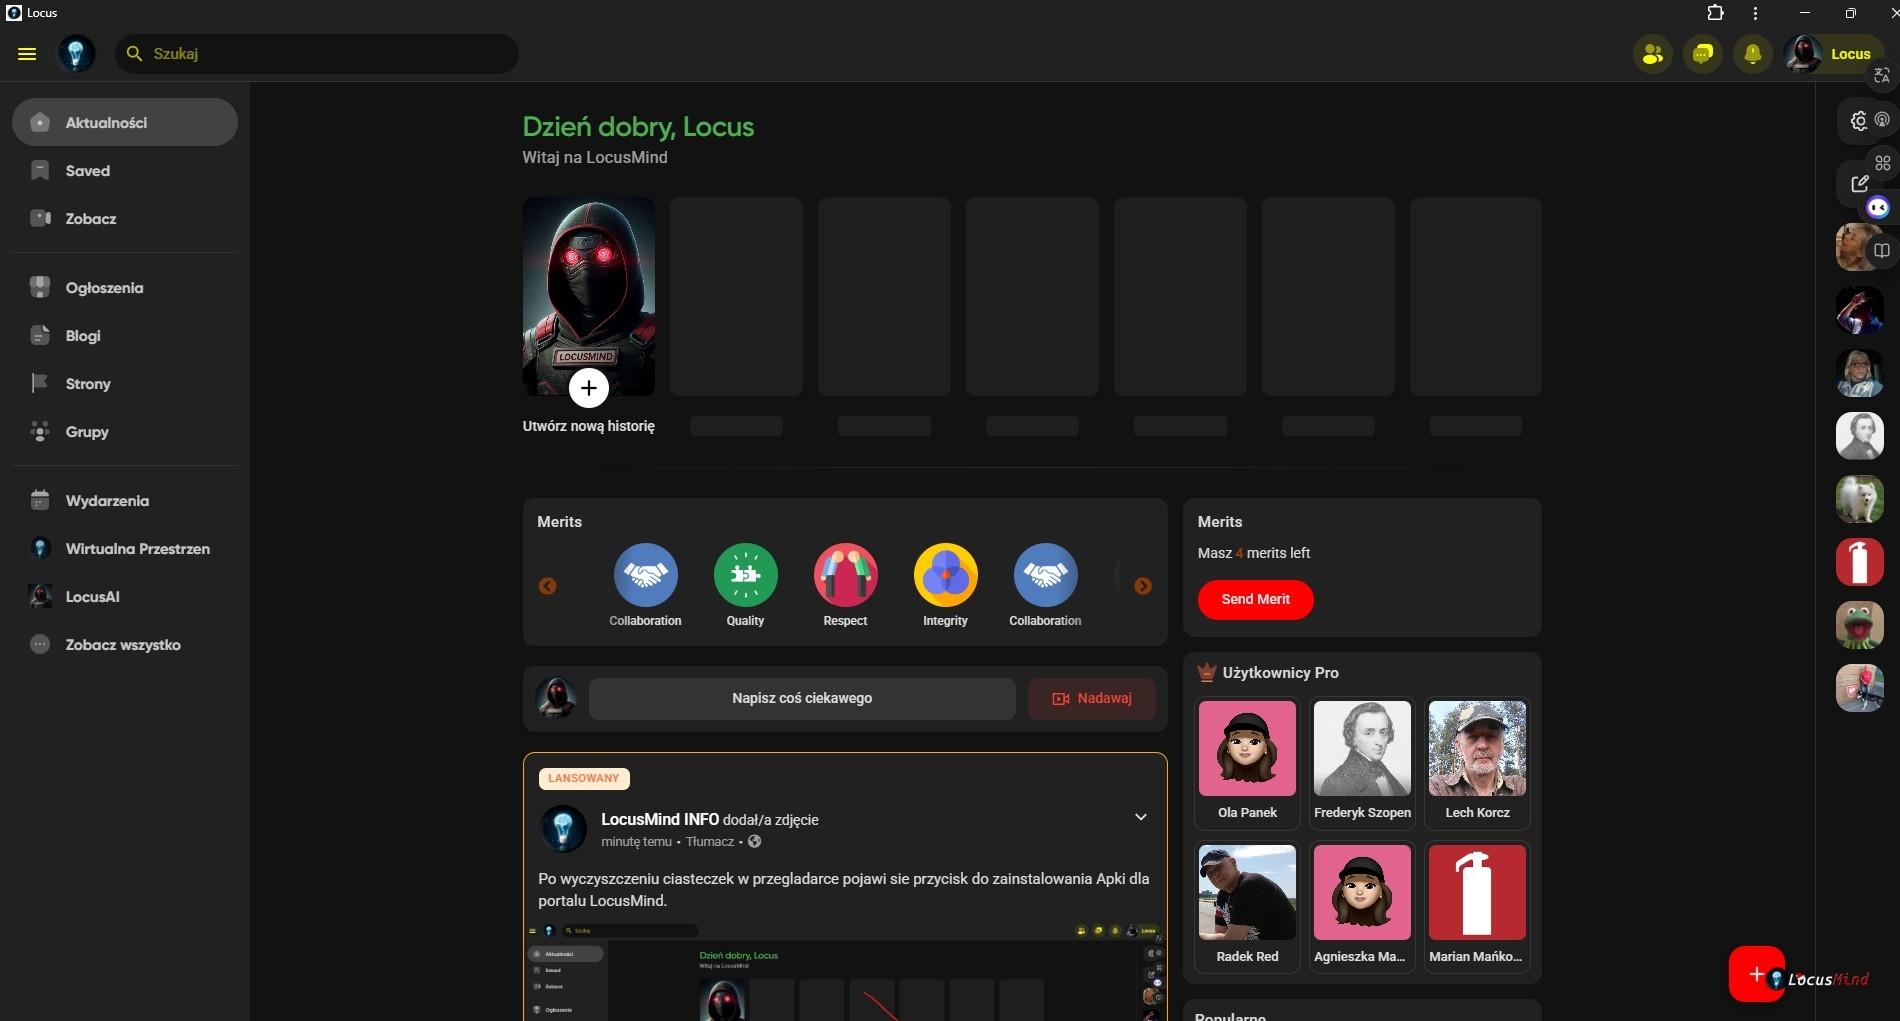Screen dimensions: 1900x1021
Task: Open Ola Panek pro user card
Action: coord(1247,763)
